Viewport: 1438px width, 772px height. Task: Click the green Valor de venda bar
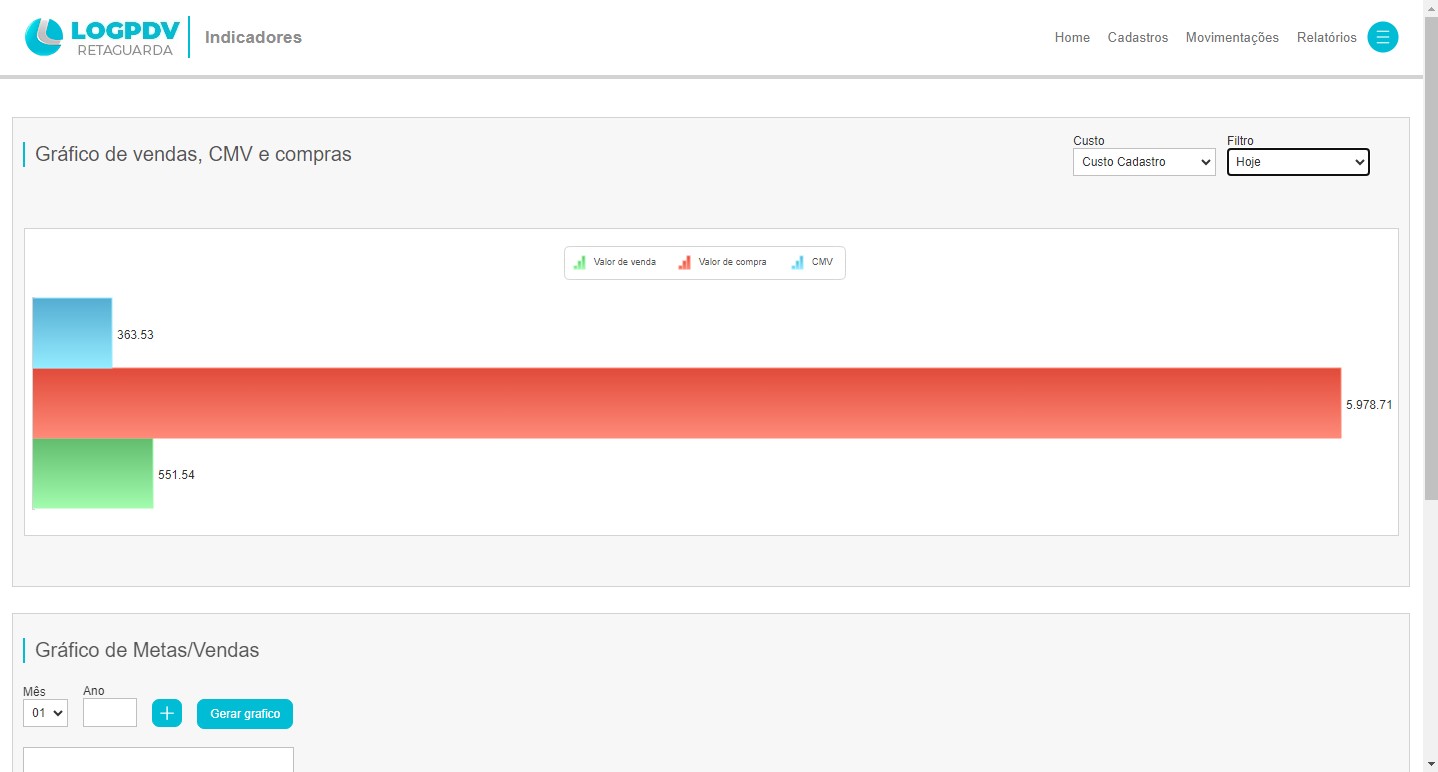pos(92,474)
